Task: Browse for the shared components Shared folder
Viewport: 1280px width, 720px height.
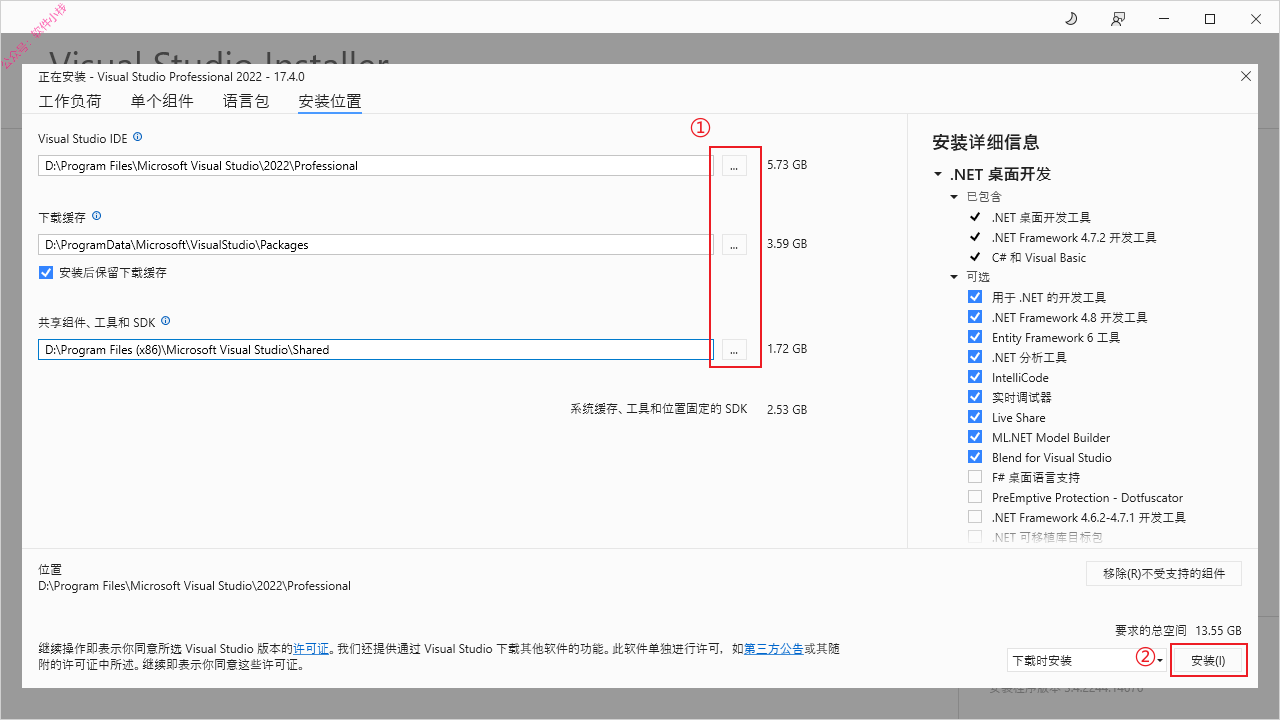Action: pyautogui.click(x=734, y=350)
